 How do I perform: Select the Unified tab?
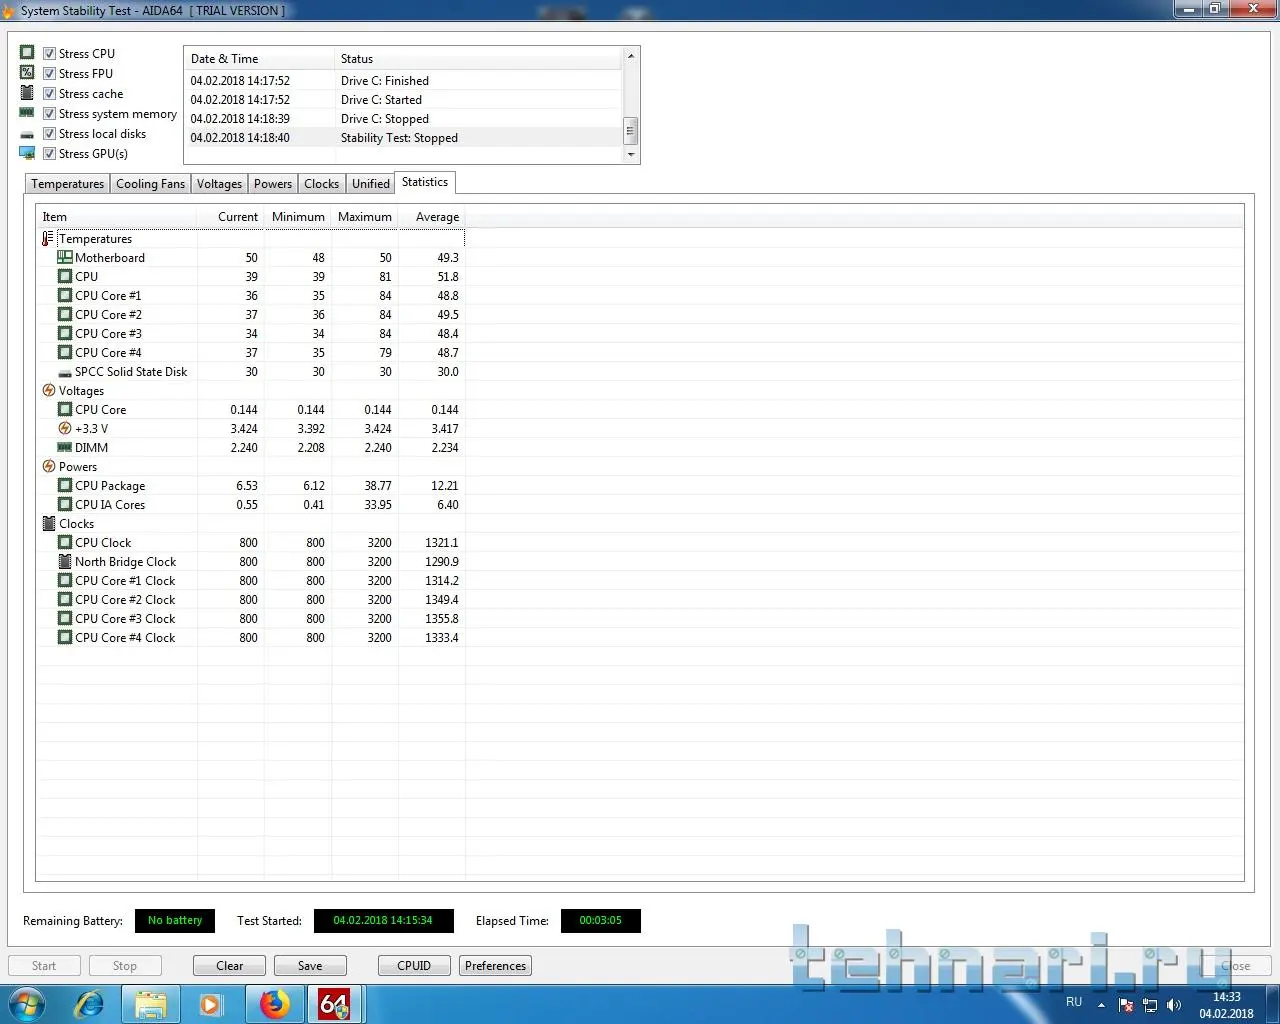pyautogui.click(x=371, y=184)
